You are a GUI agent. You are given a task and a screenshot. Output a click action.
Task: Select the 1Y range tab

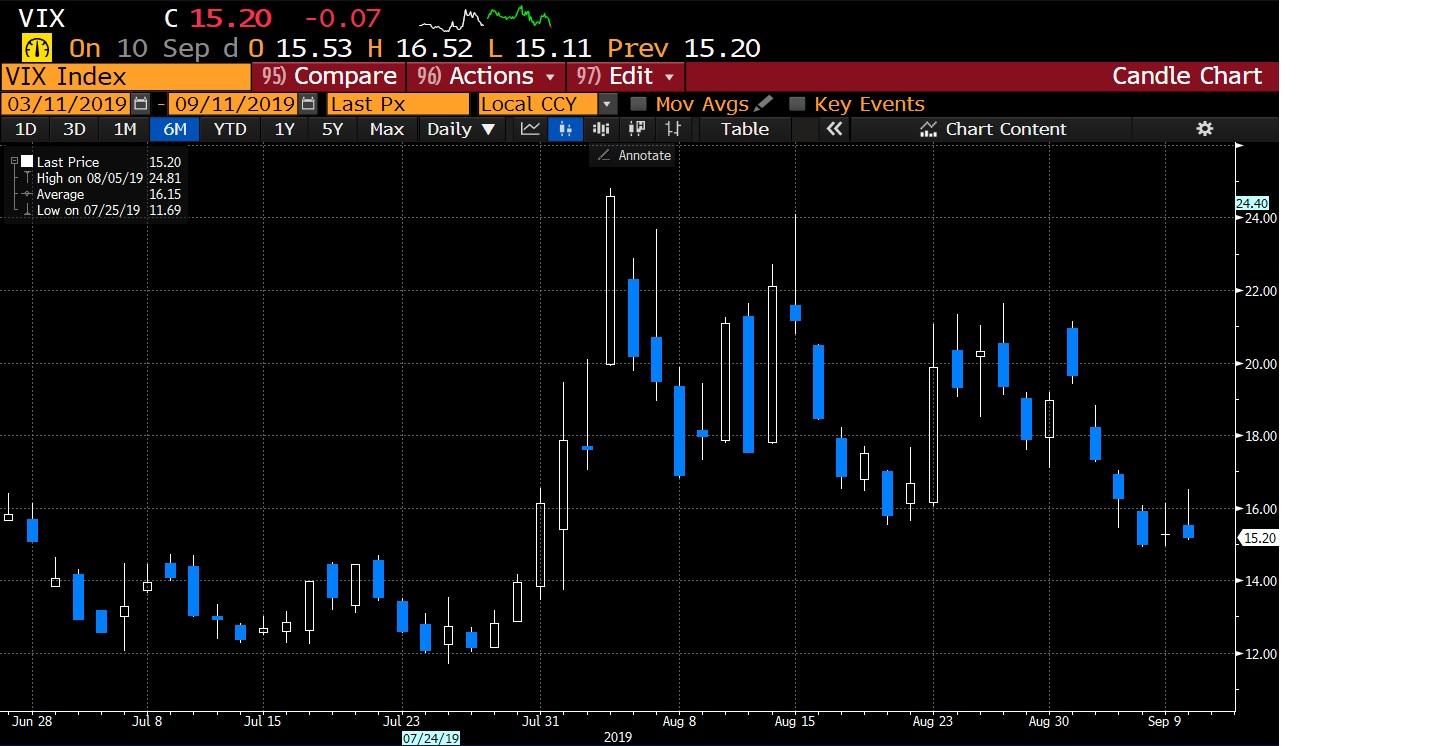coord(284,129)
